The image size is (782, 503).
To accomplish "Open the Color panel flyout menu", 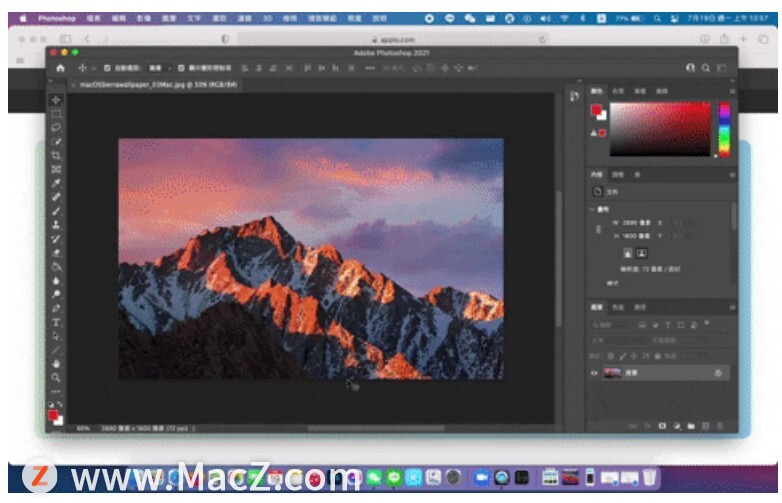I will point(732,91).
